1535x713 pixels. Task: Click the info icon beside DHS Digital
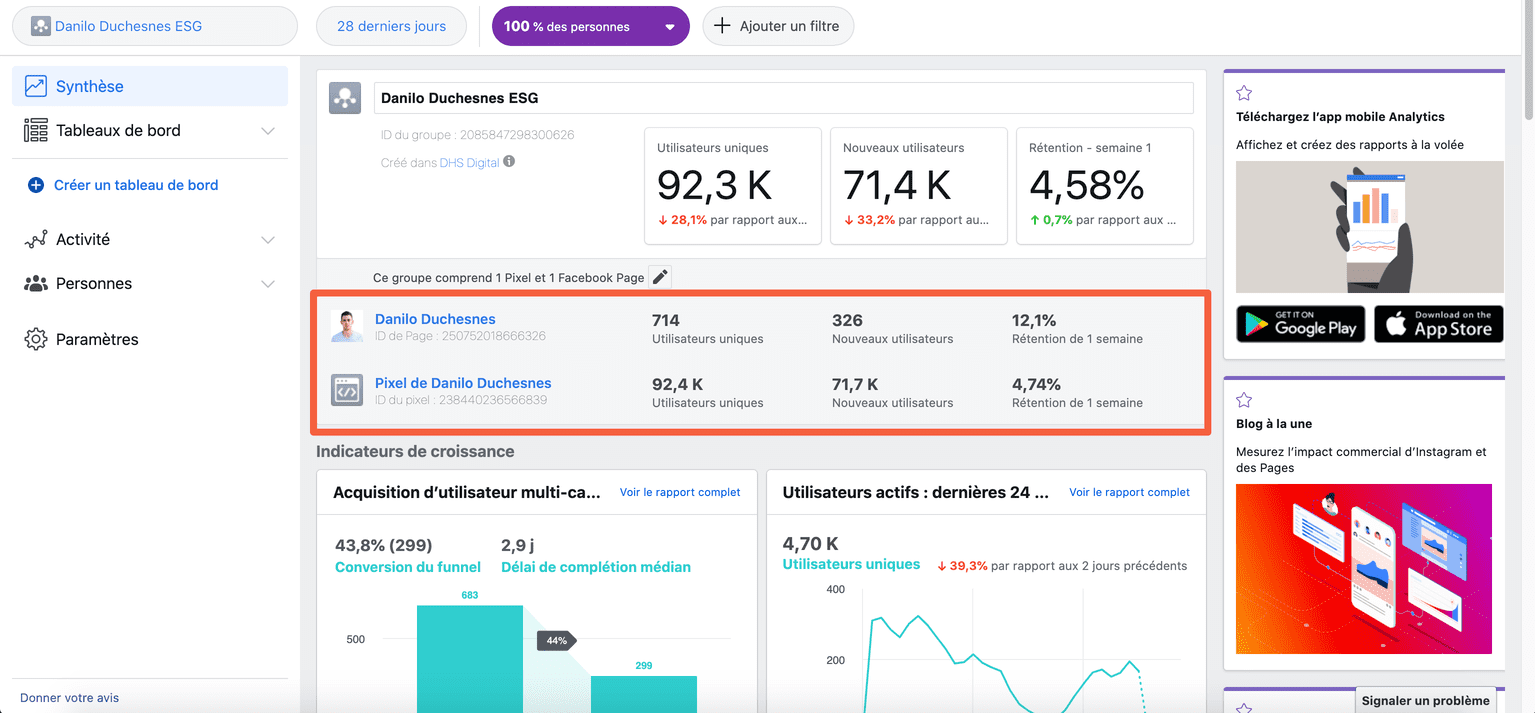click(x=509, y=161)
